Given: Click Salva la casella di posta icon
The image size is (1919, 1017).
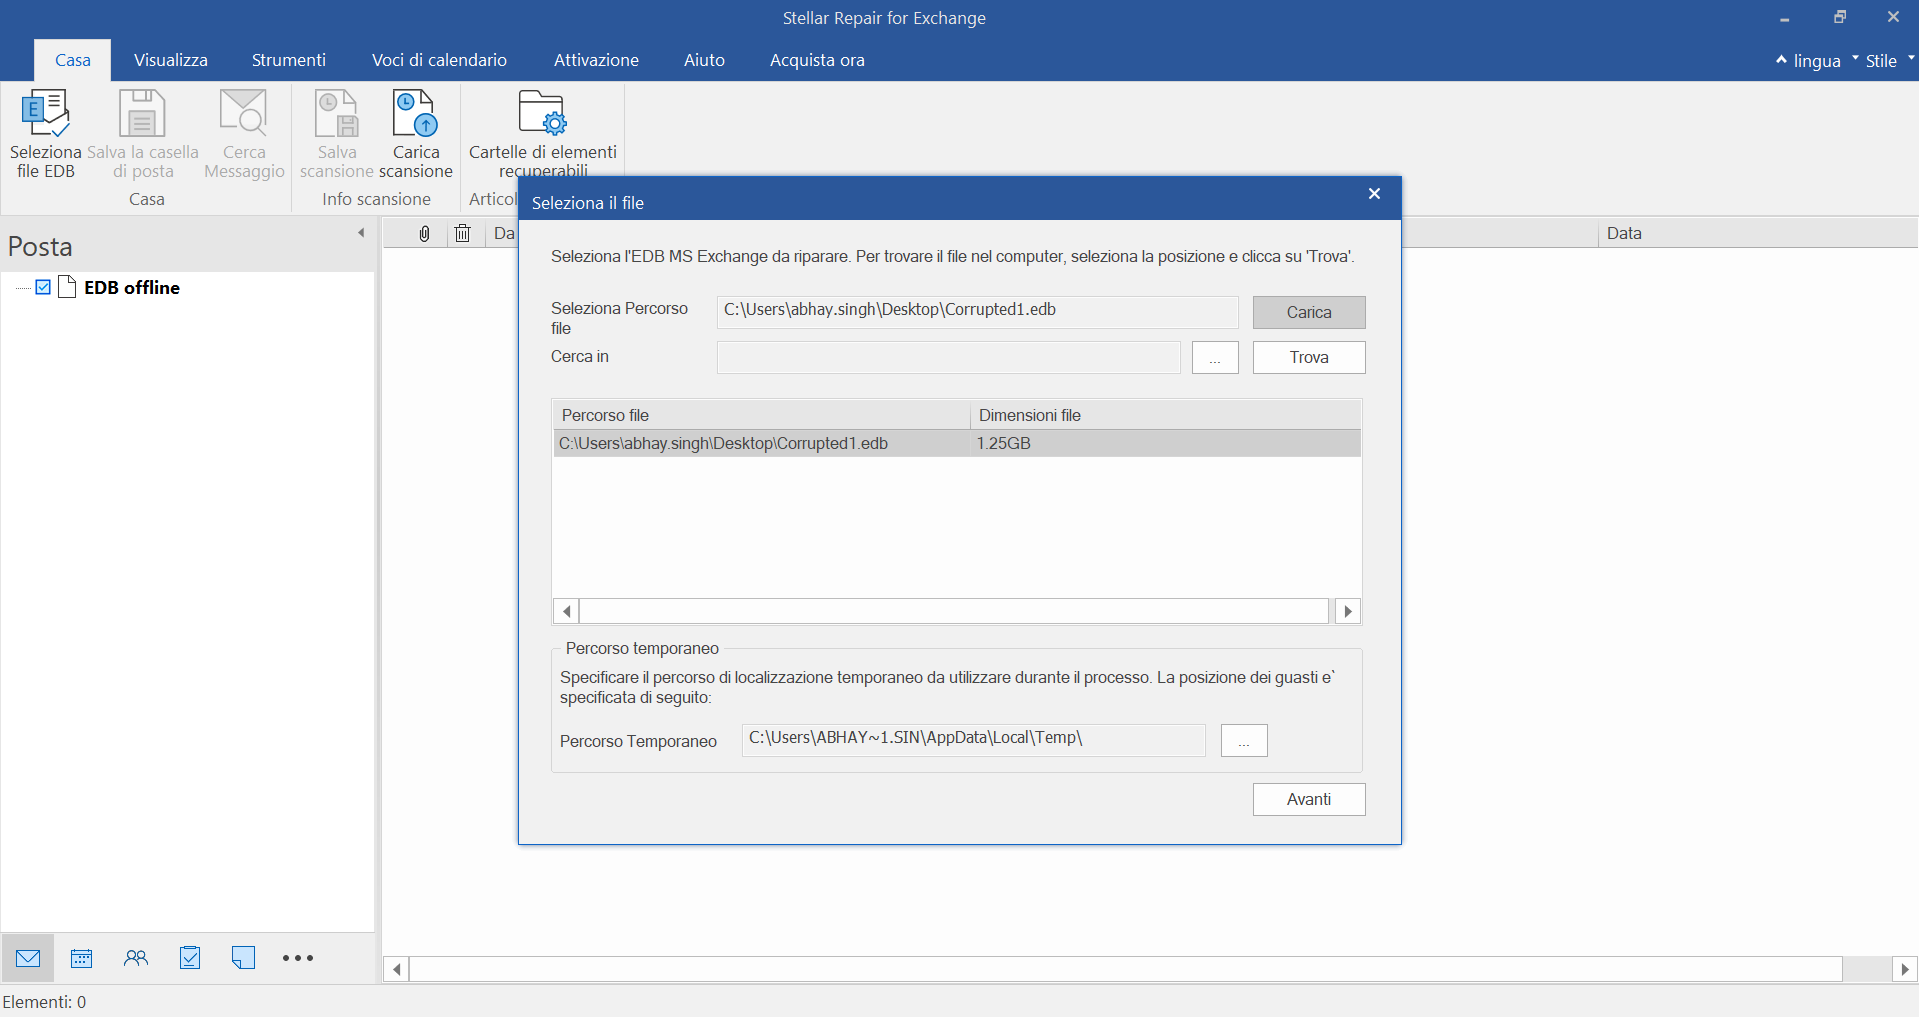Looking at the screenshot, I should point(142,113).
